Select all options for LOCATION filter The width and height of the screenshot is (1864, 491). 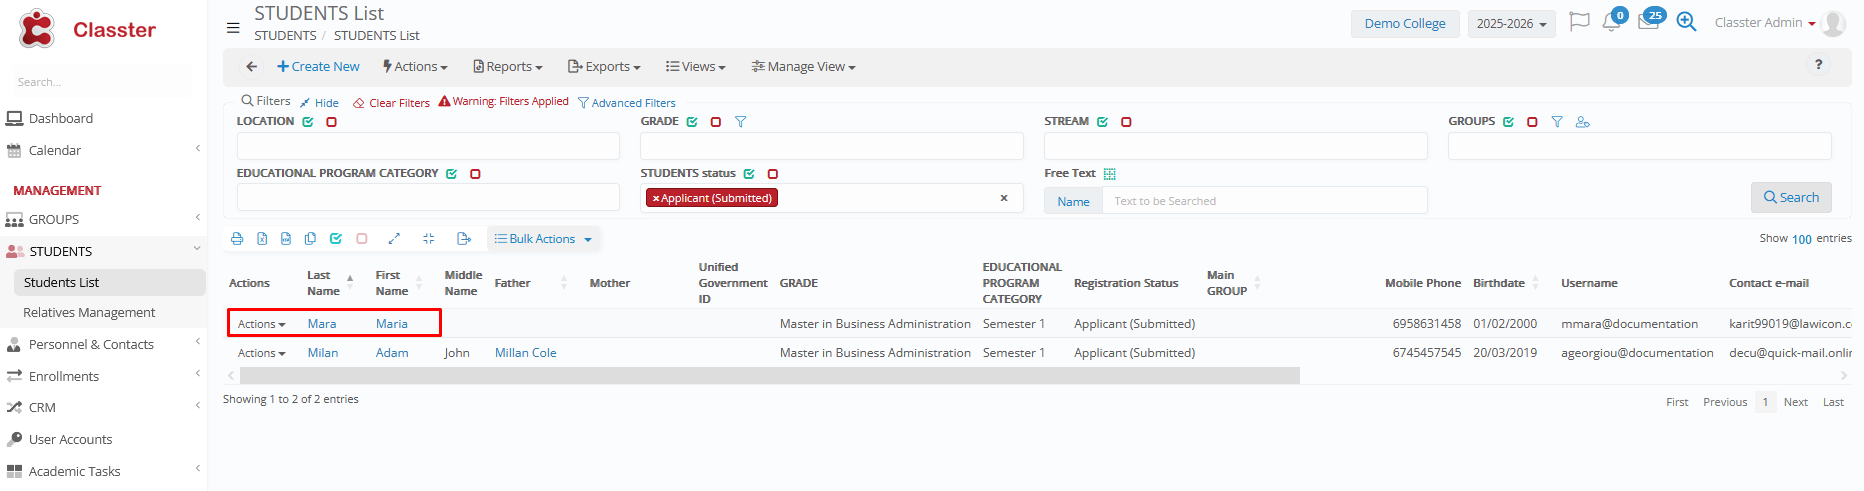[308, 122]
